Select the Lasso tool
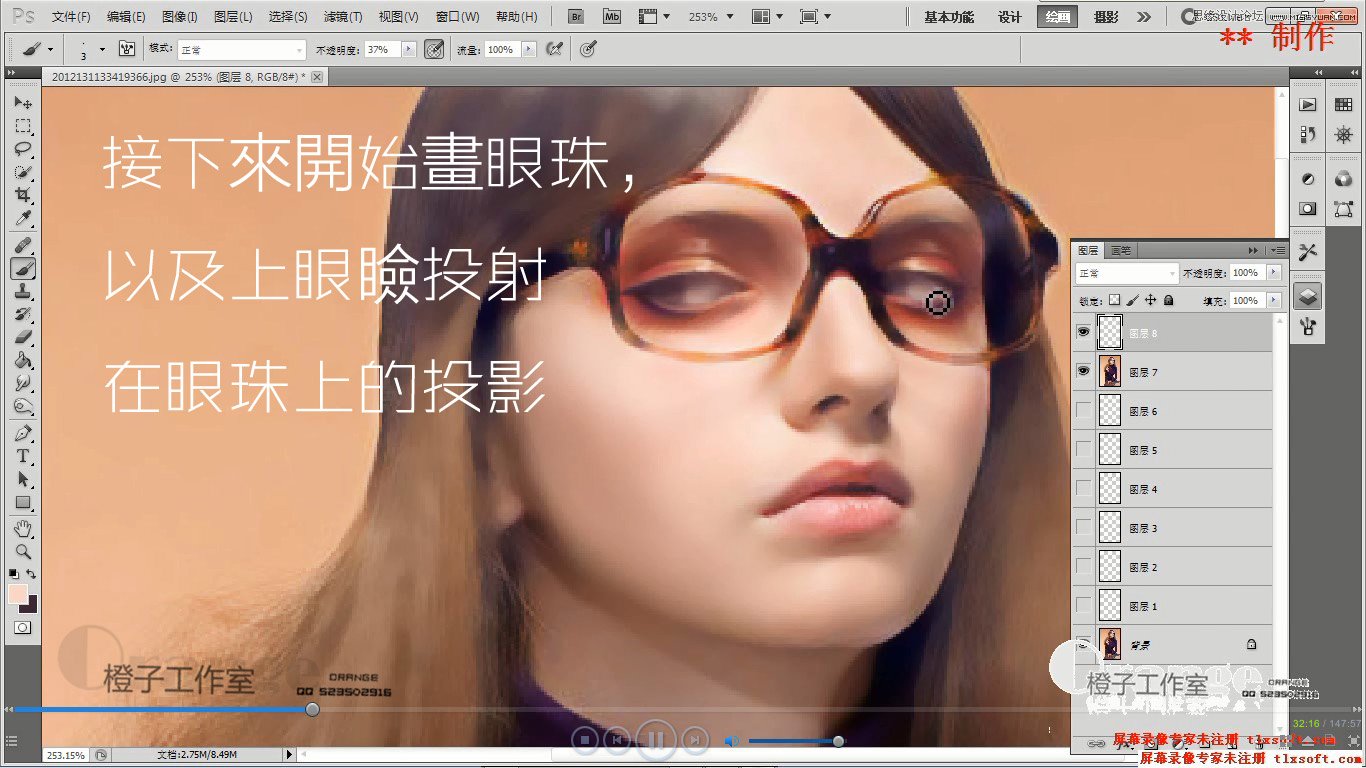This screenshot has height=768, width=1366. click(23, 149)
